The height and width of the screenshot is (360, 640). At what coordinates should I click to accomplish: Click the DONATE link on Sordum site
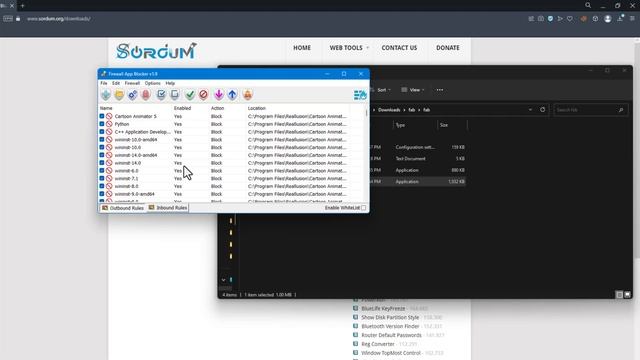(448, 48)
